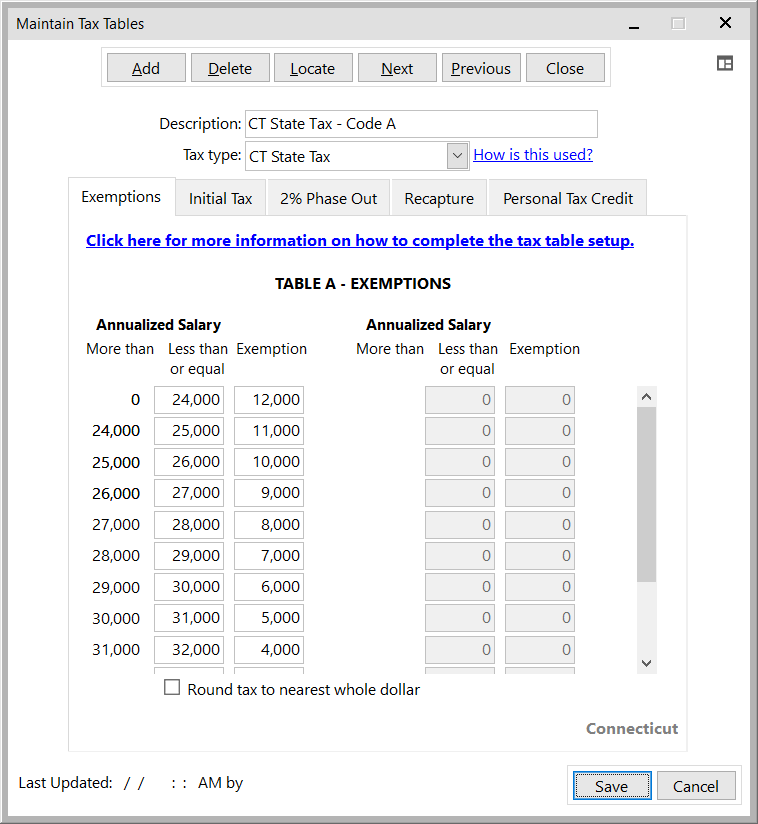Click Cancel to discard changes
Image resolution: width=758 pixels, height=824 pixels.
695,786
